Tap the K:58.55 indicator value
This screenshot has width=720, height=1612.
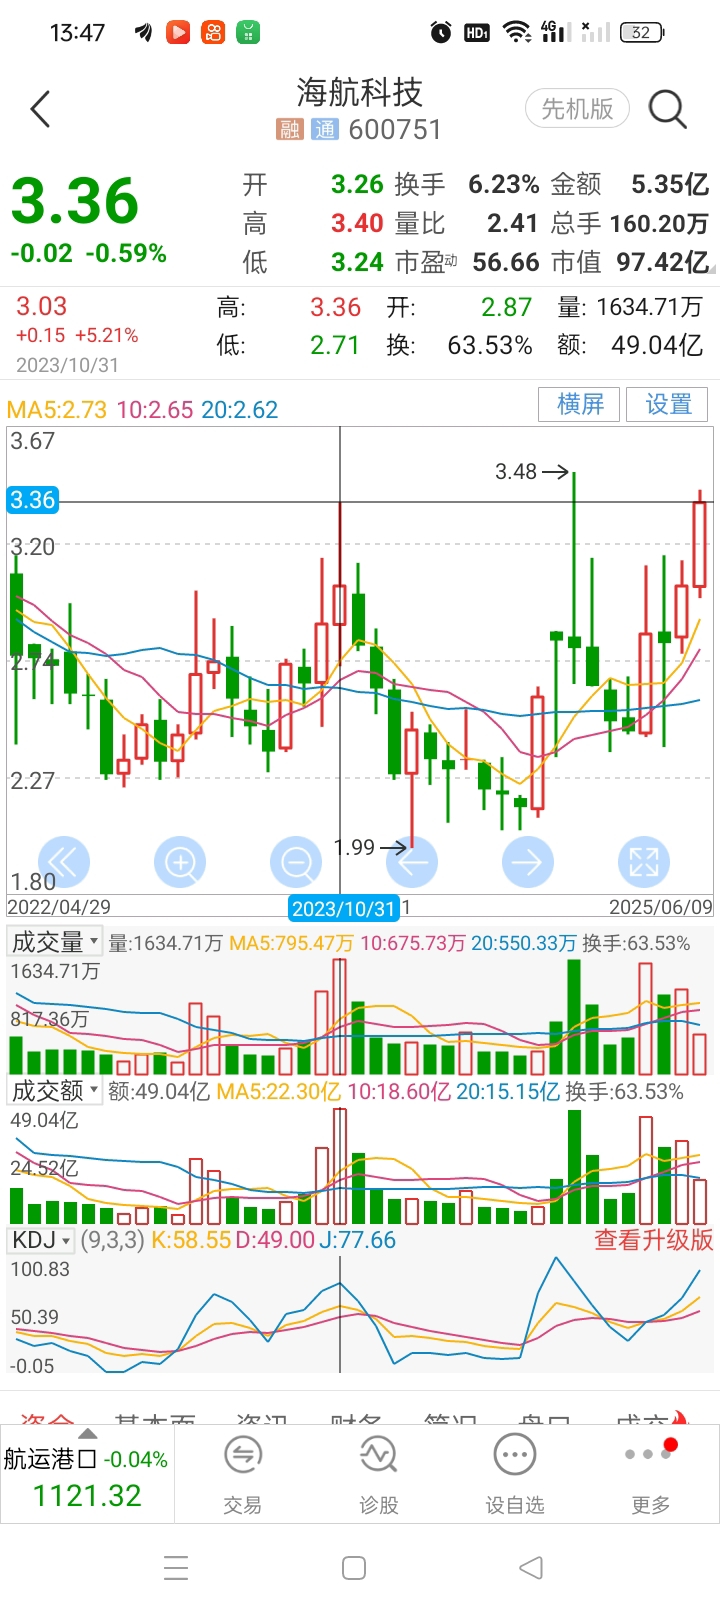pos(190,1240)
